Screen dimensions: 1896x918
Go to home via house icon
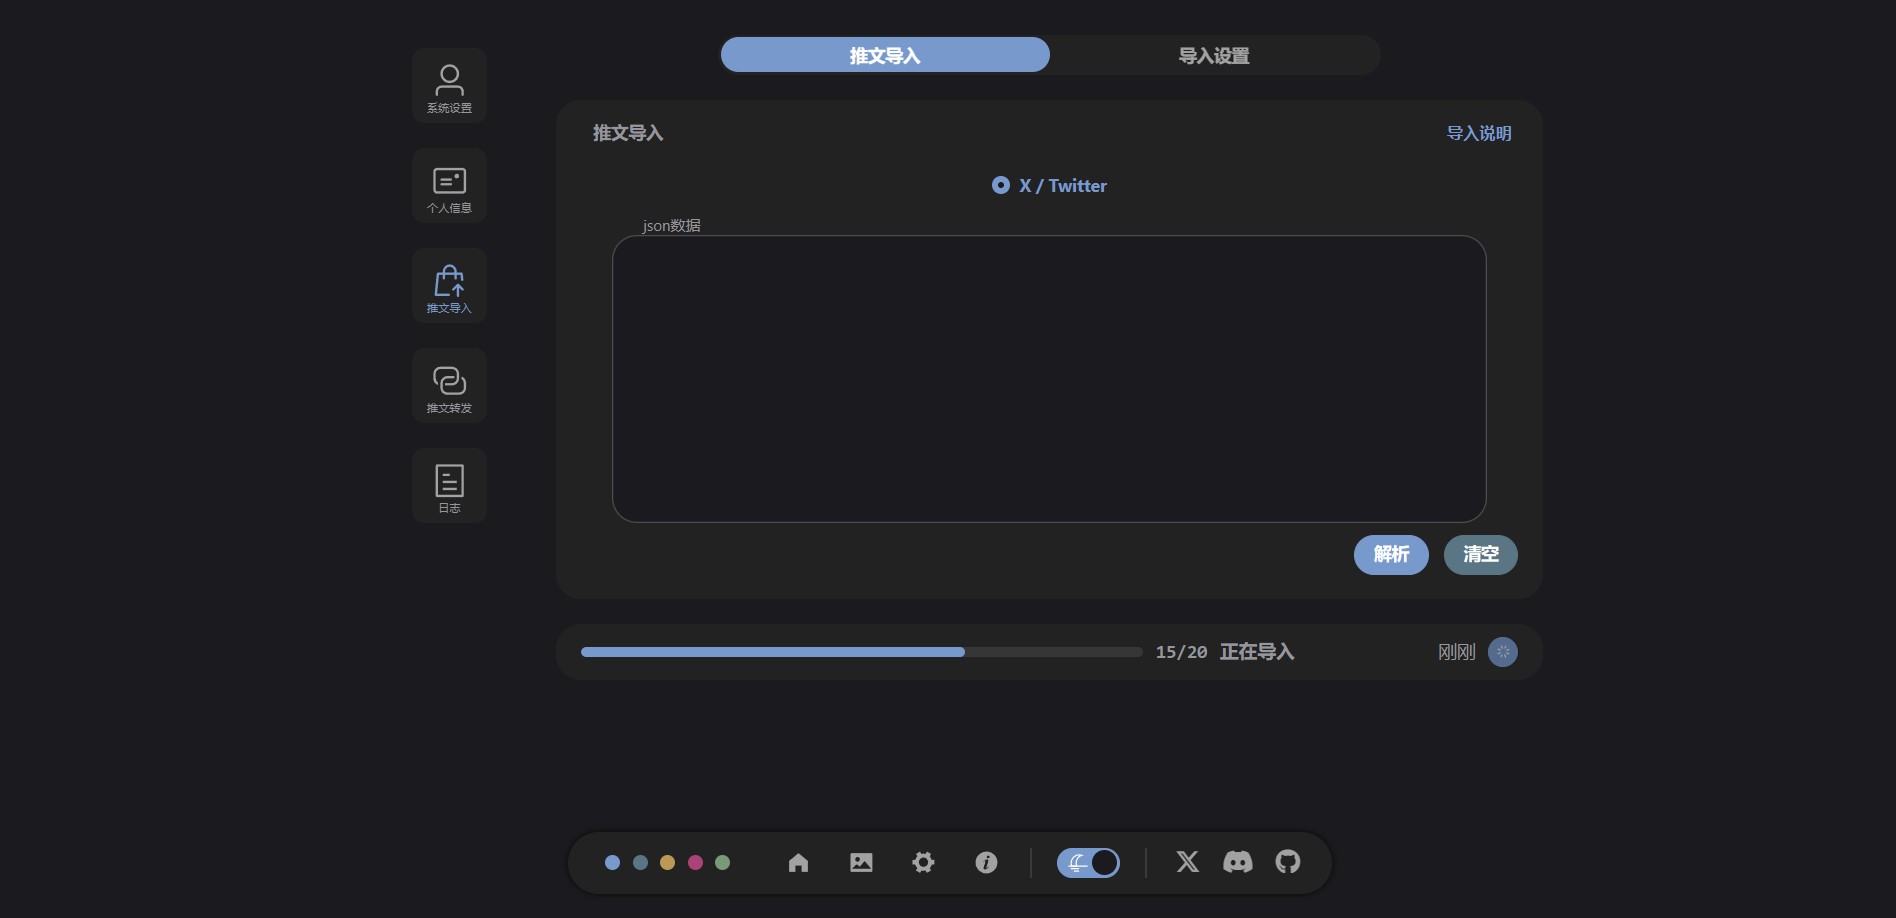pyautogui.click(x=798, y=862)
